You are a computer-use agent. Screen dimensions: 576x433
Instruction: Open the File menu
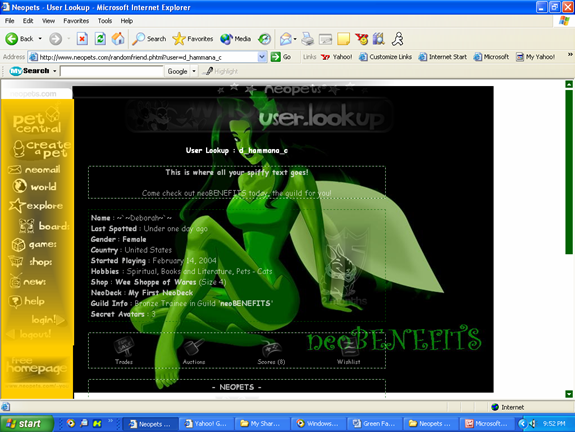[x=10, y=21]
